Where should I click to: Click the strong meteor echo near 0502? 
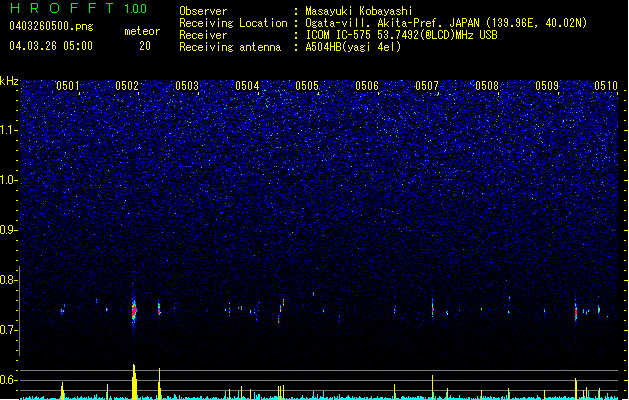[x=134, y=310]
